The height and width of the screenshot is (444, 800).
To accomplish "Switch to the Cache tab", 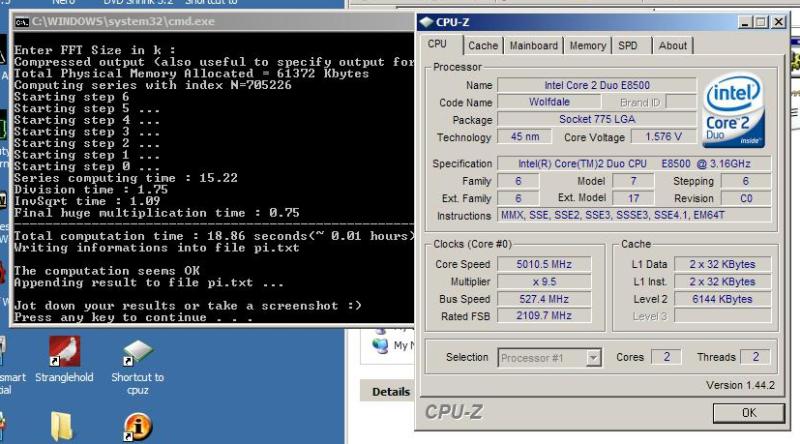I will pyautogui.click(x=483, y=45).
